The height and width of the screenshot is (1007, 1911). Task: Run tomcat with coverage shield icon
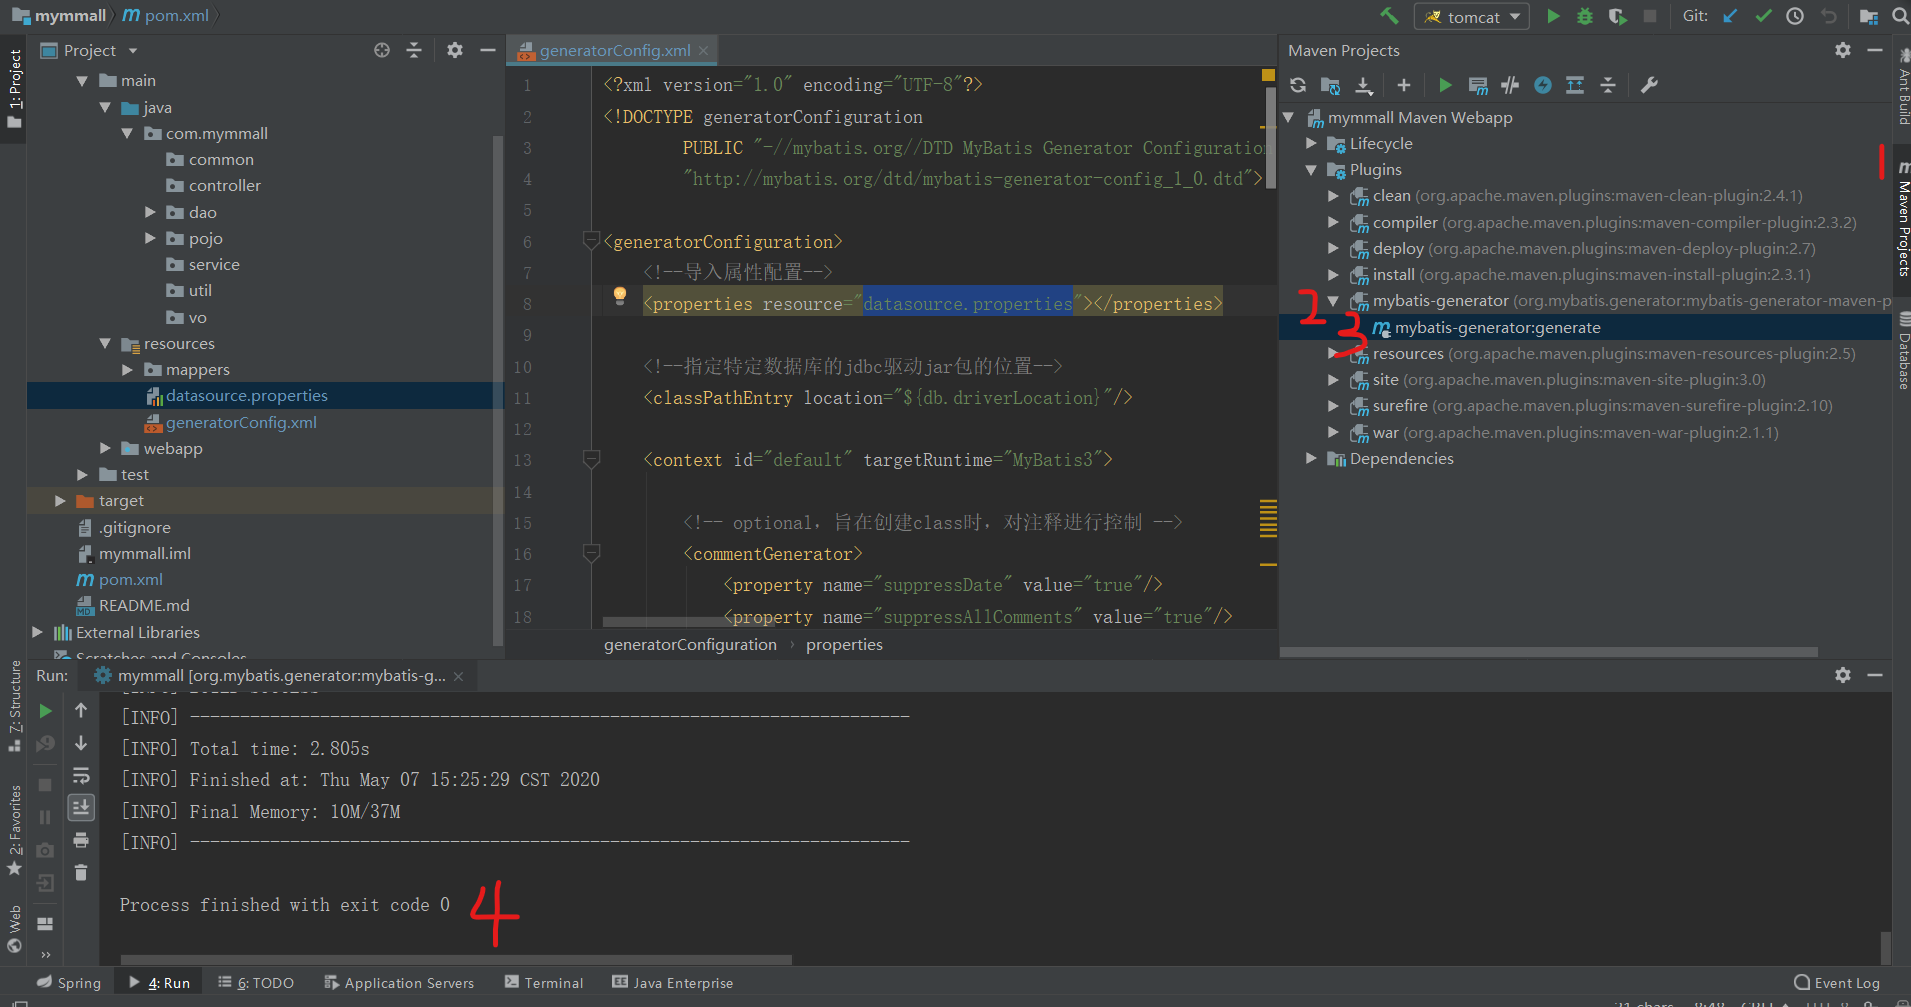(x=1617, y=16)
